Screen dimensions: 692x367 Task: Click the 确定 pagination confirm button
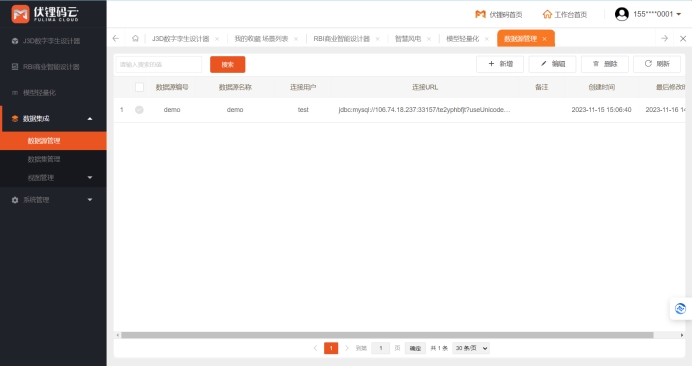[415, 348]
